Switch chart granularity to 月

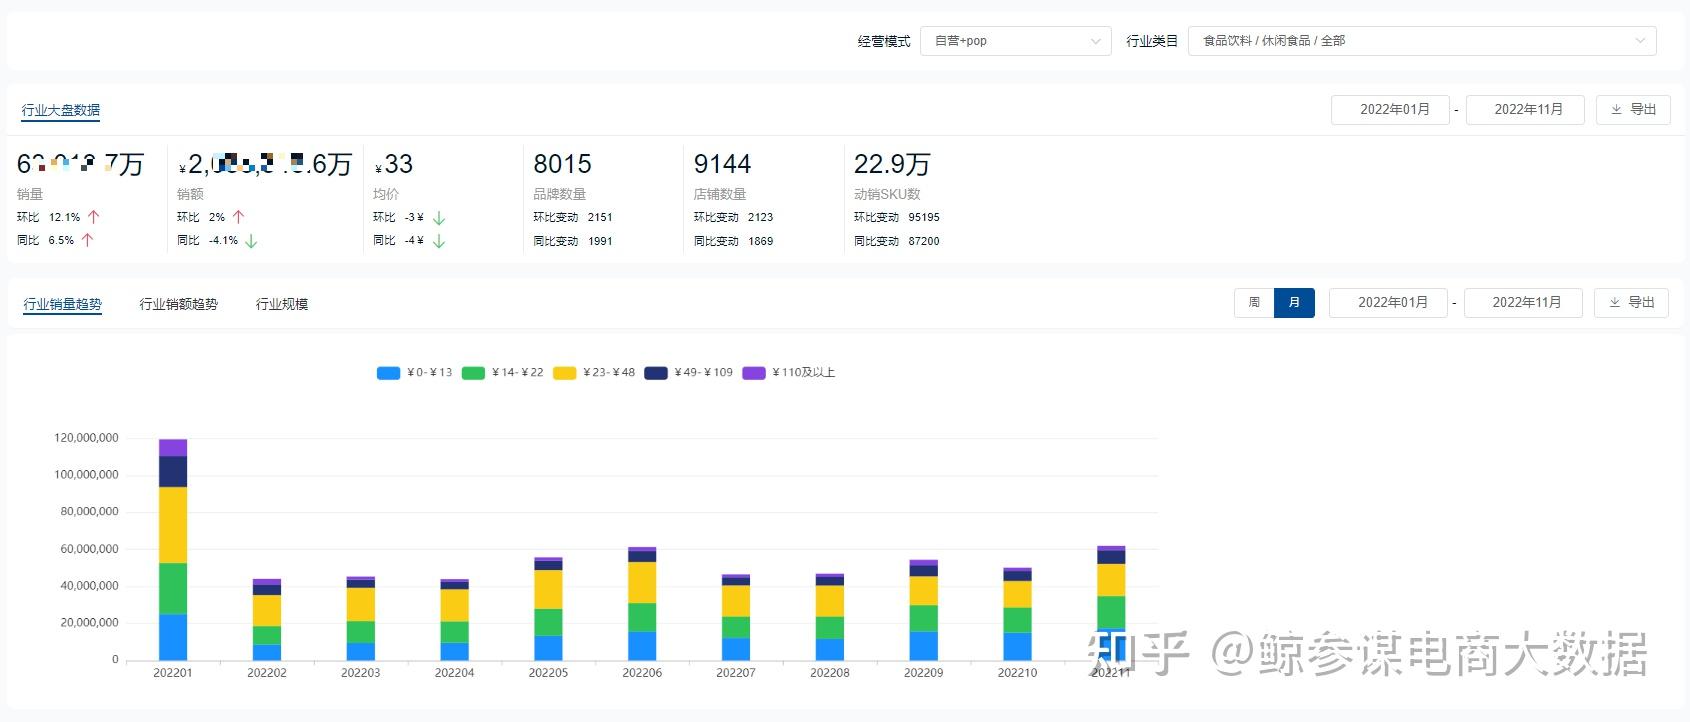point(1294,303)
